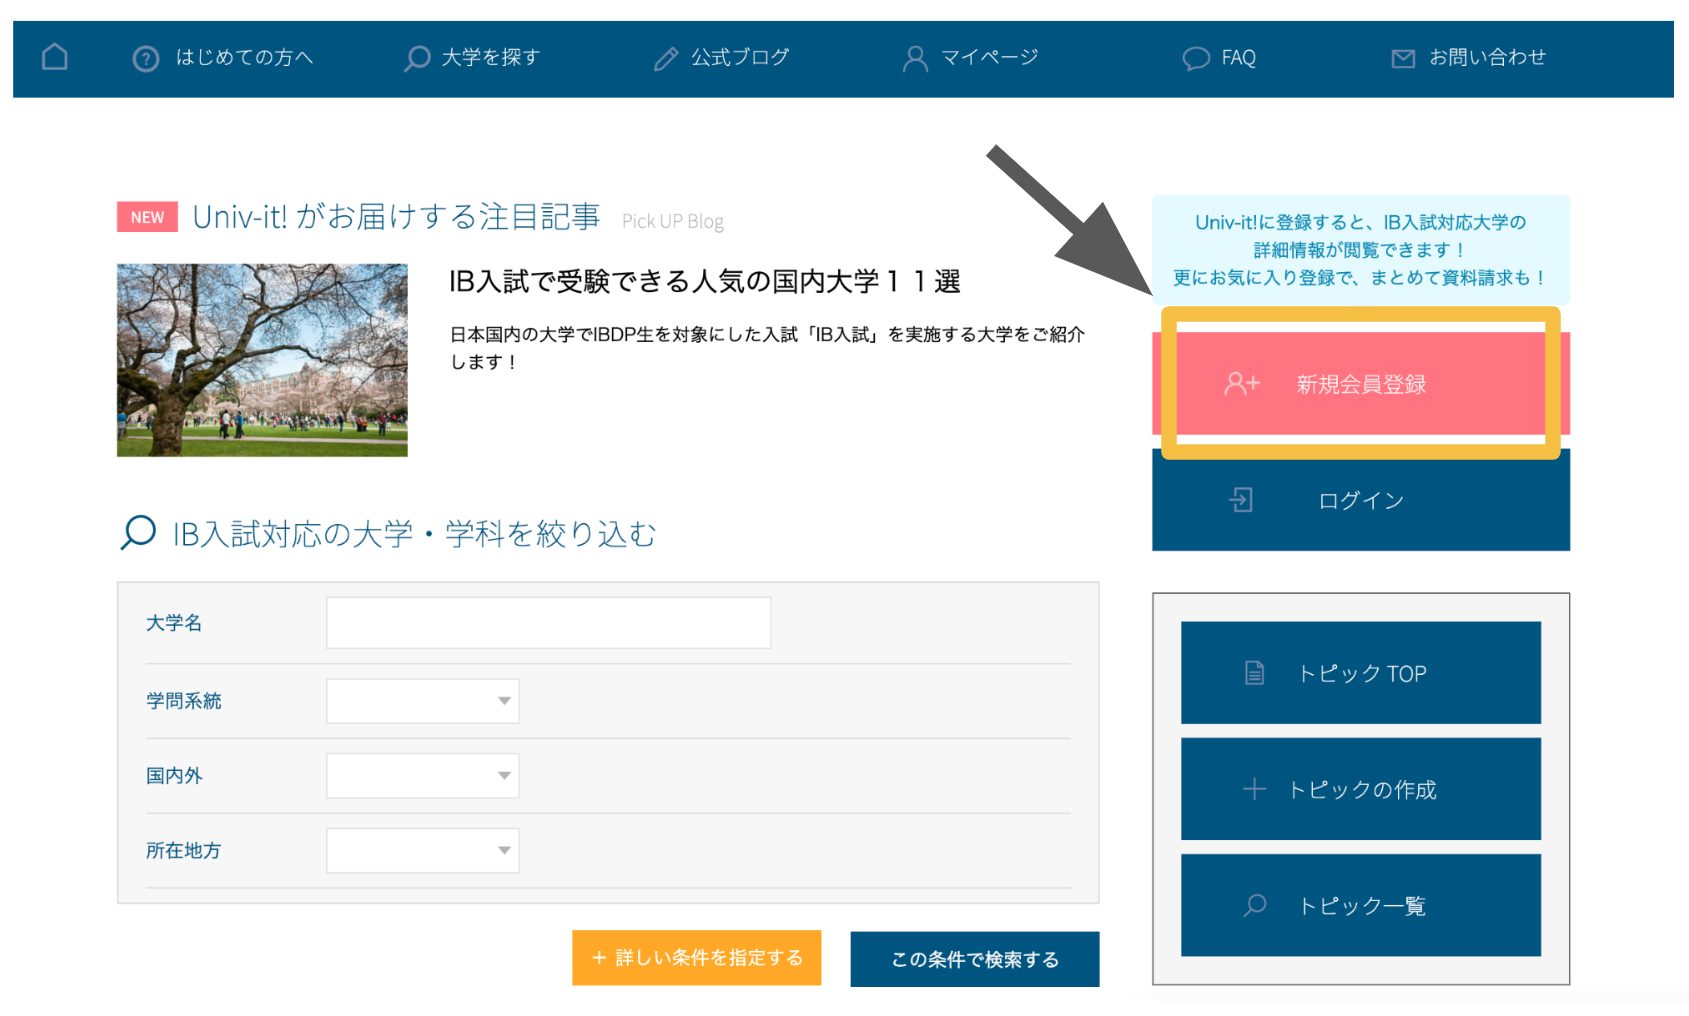This screenshot has height=1016, width=1689.
Task: Open トピック TOP button
Action: pyautogui.click(x=1361, y=673)
